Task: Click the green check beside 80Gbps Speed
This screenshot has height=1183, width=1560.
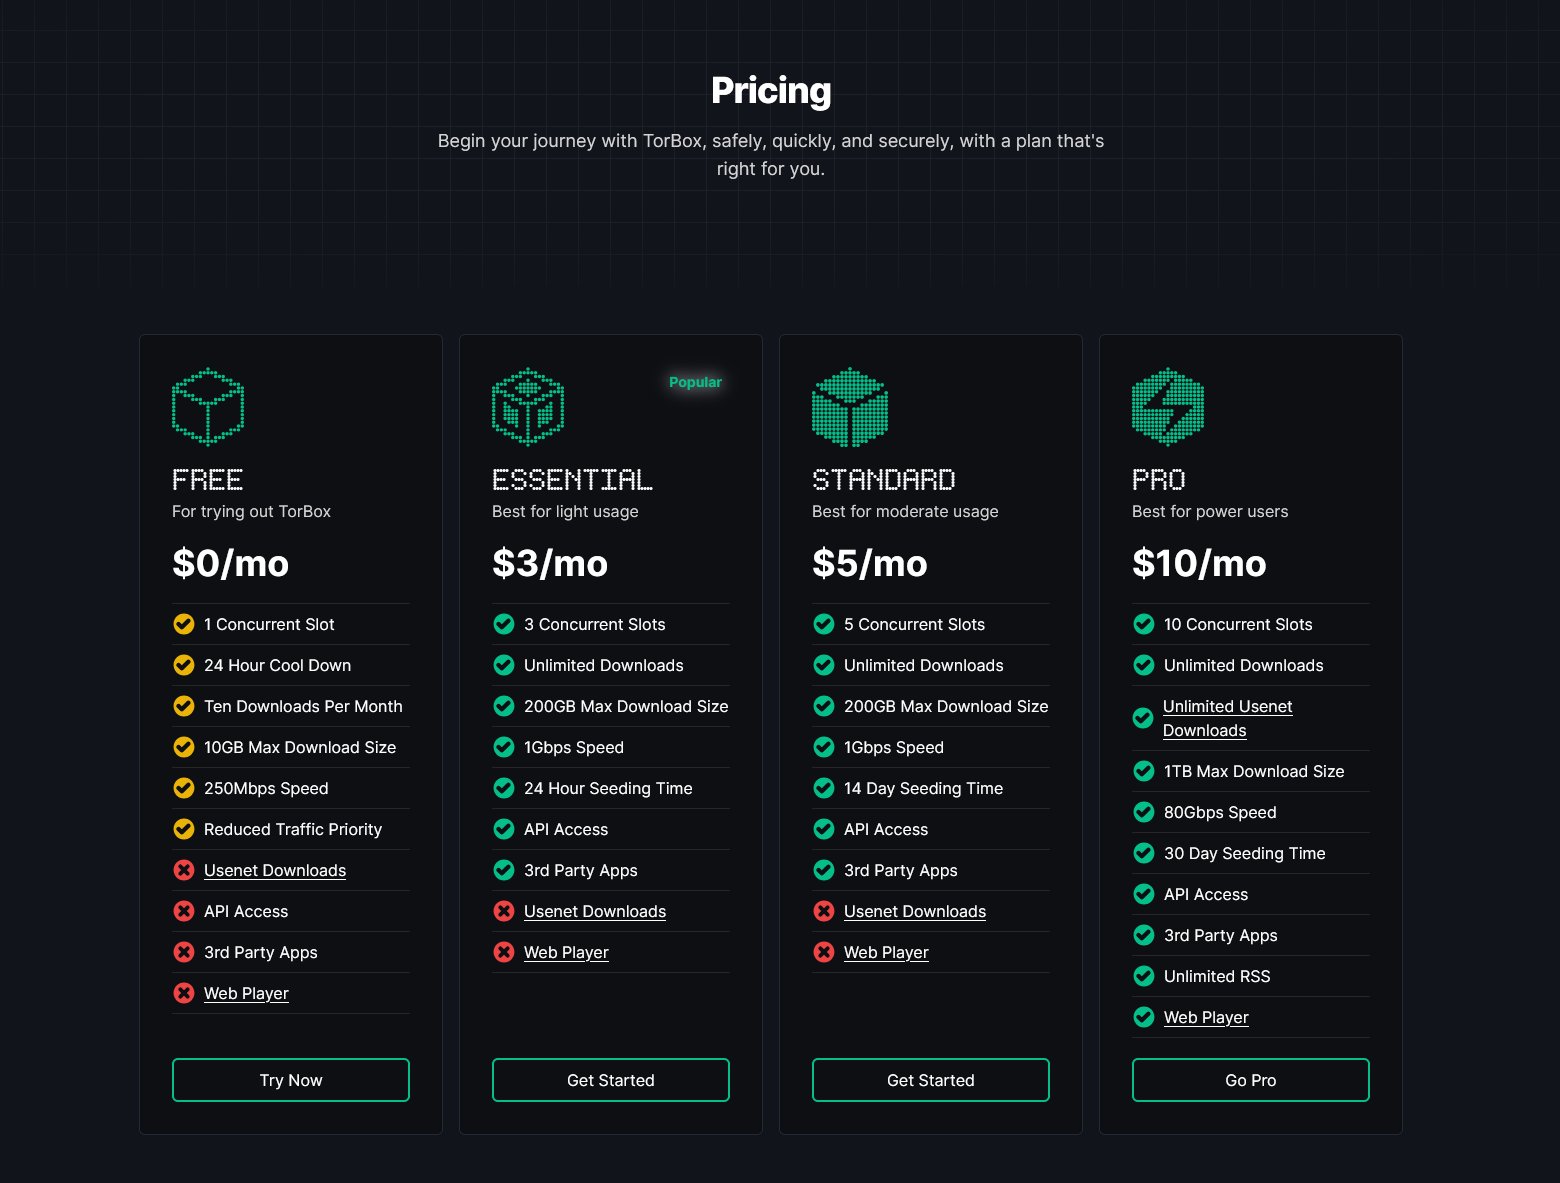Action: click(x=1144, y=811)
